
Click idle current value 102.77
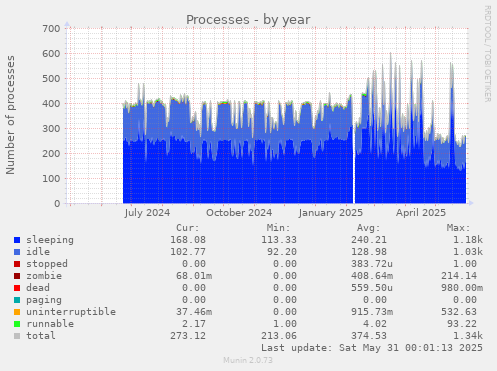[x=188, y=252]
